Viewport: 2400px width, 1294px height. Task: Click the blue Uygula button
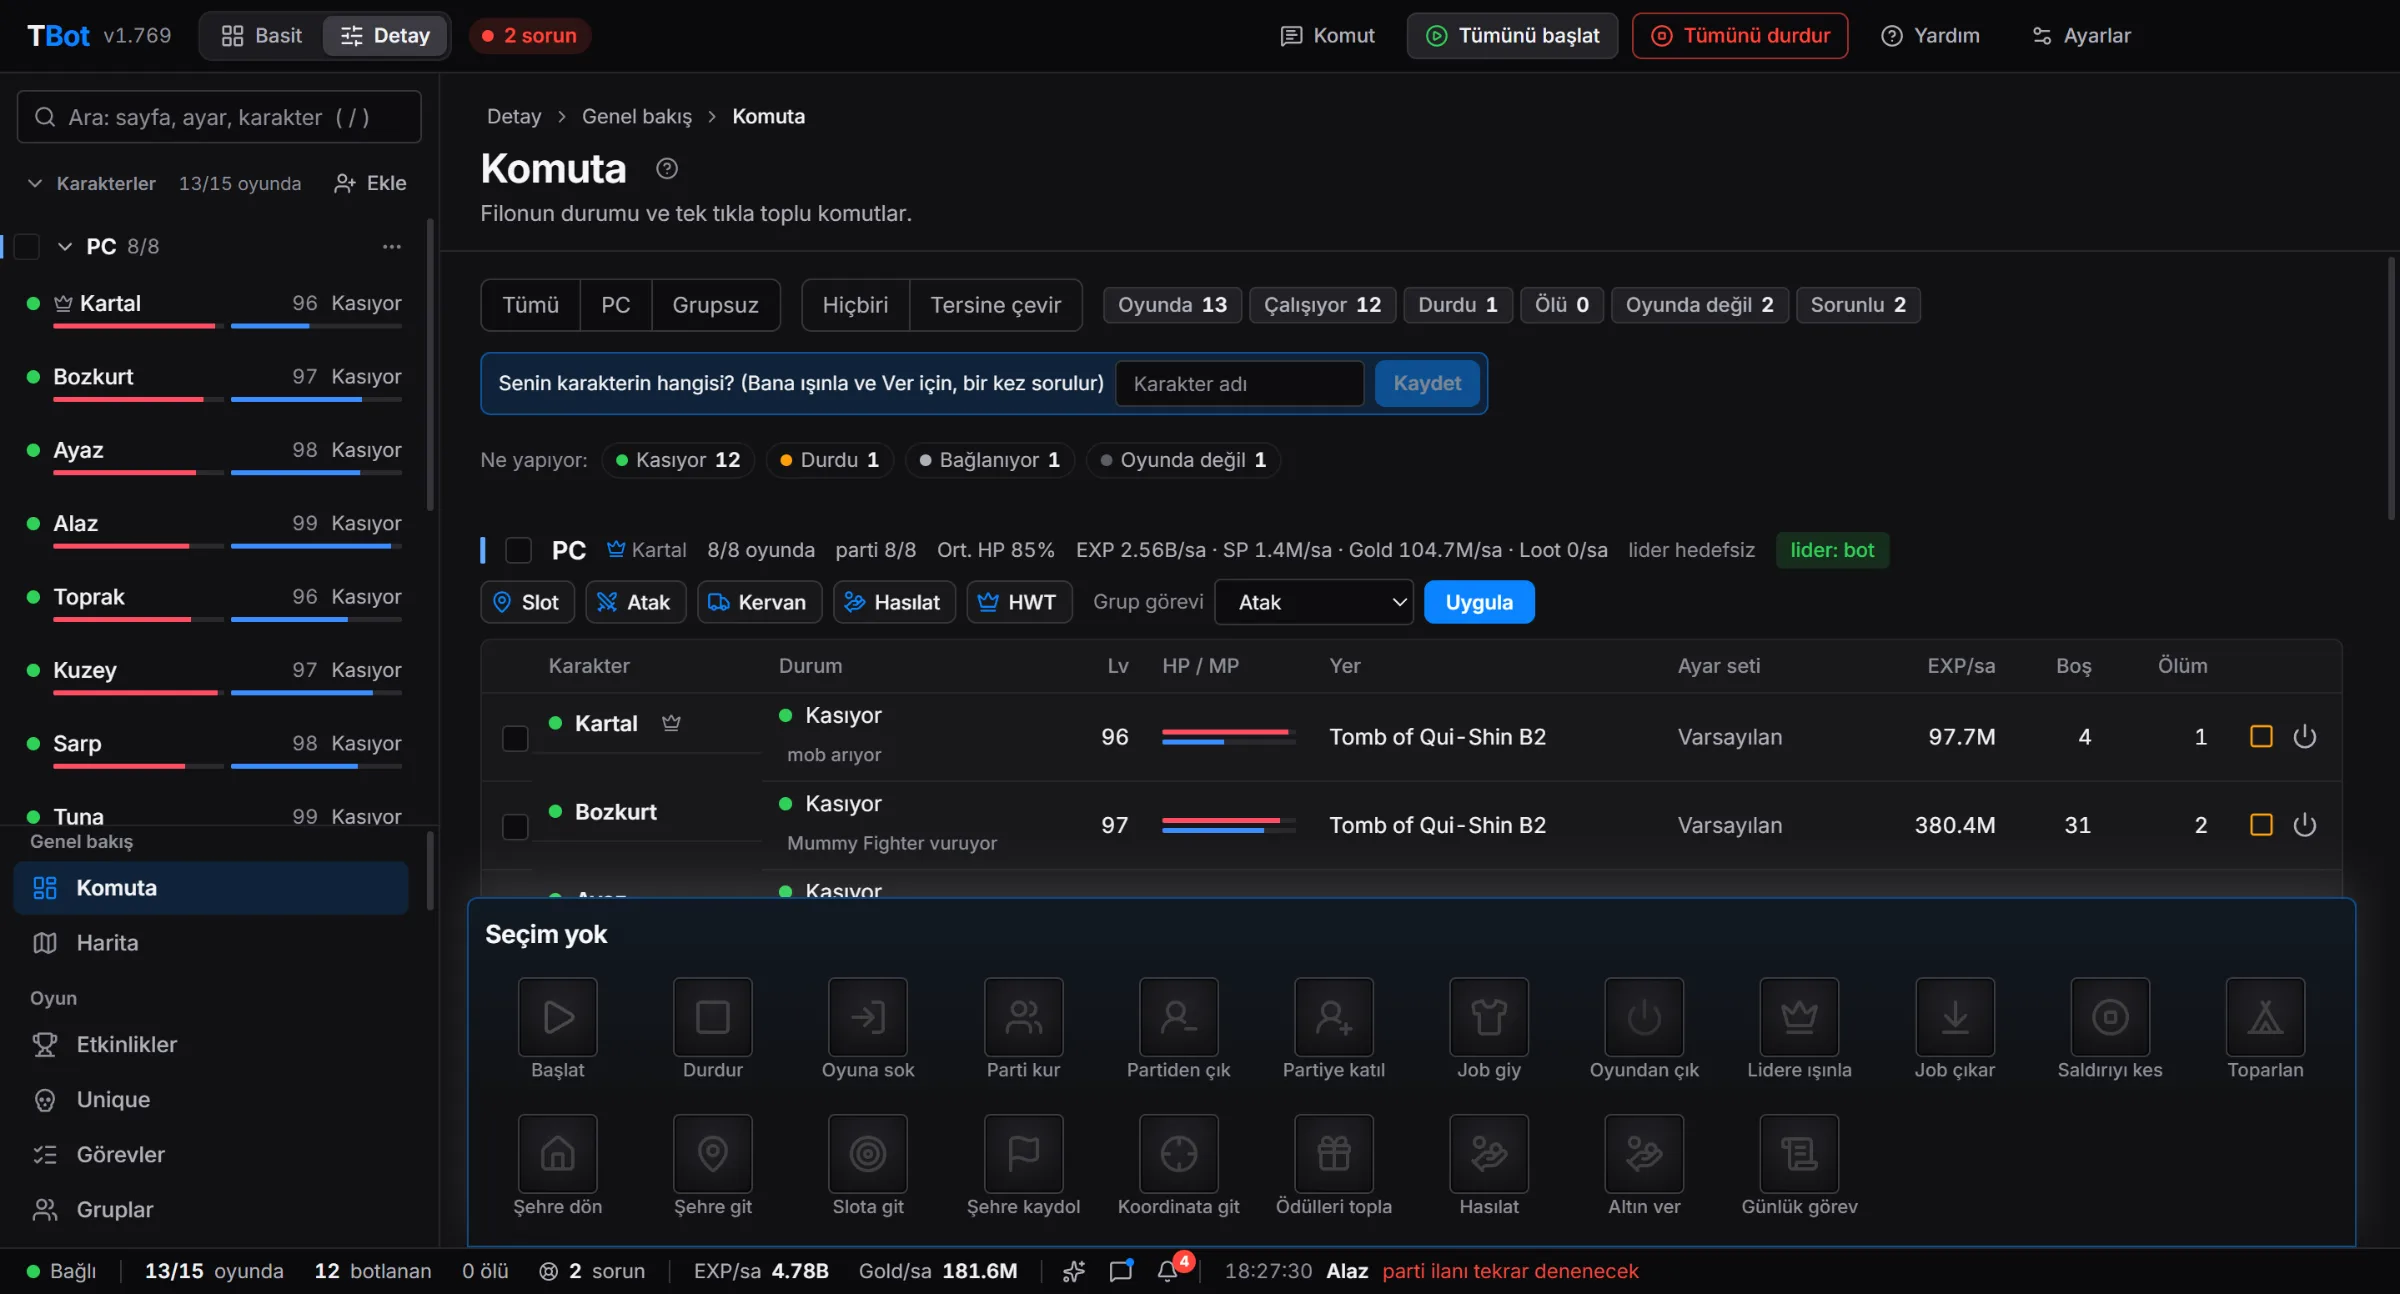(1479, 602)
